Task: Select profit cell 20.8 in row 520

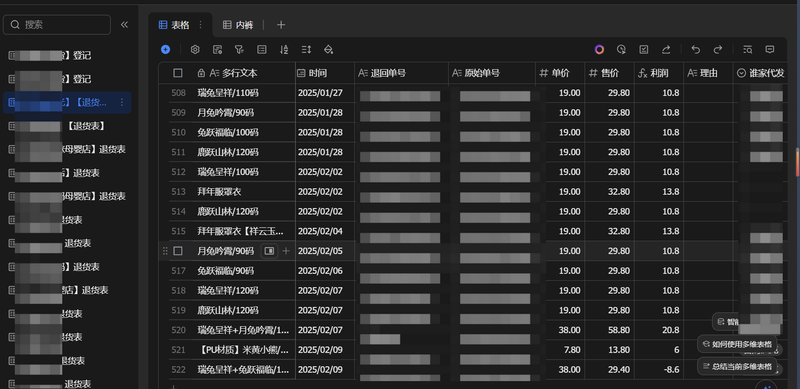Action: click(x=659, y=330)
